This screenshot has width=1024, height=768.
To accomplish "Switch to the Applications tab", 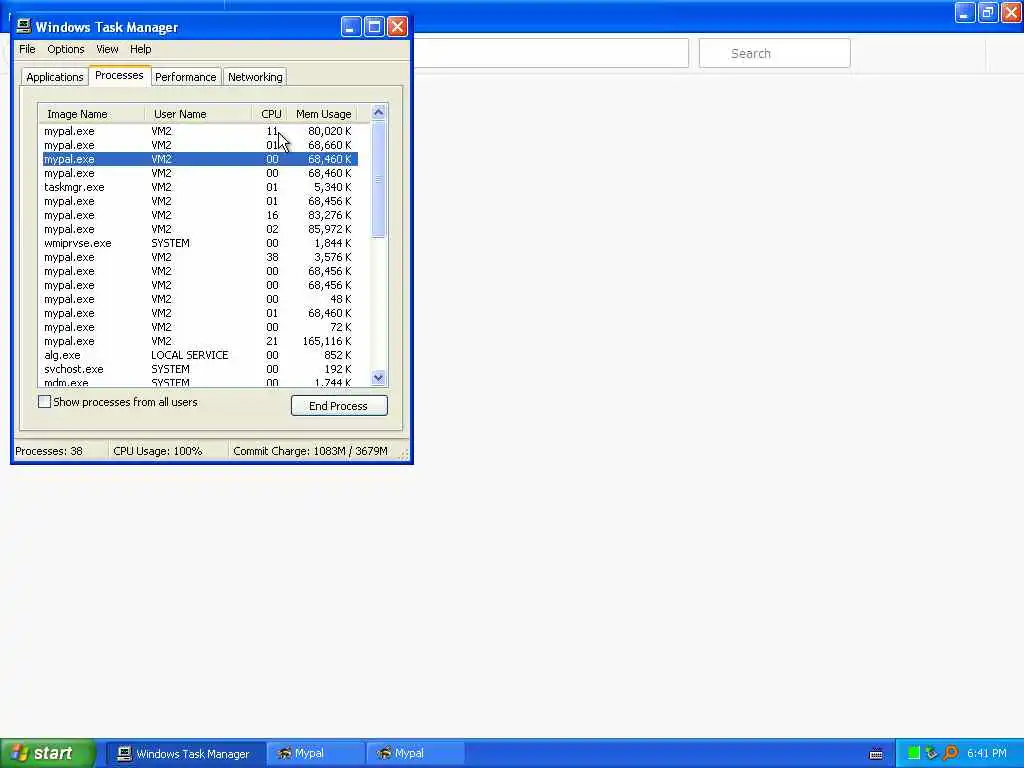I will (x=55, y=77).
